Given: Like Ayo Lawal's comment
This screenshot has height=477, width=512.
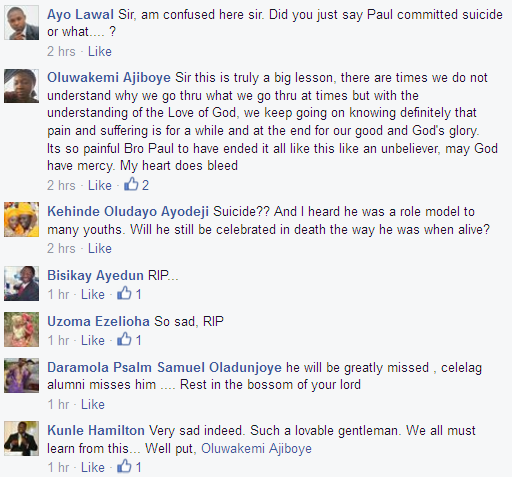Looking at the screenshot, I should point(100,52).
